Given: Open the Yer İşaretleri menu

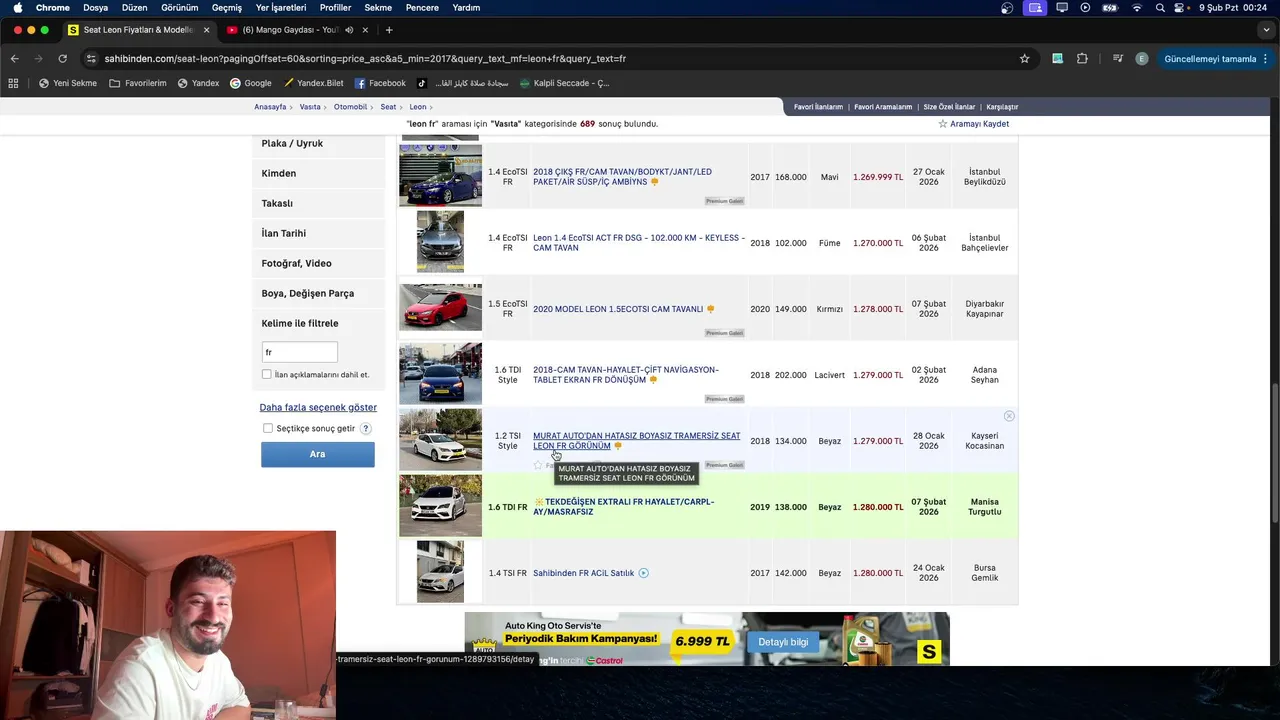Looking at the screenshot, I should coord(281,8).
